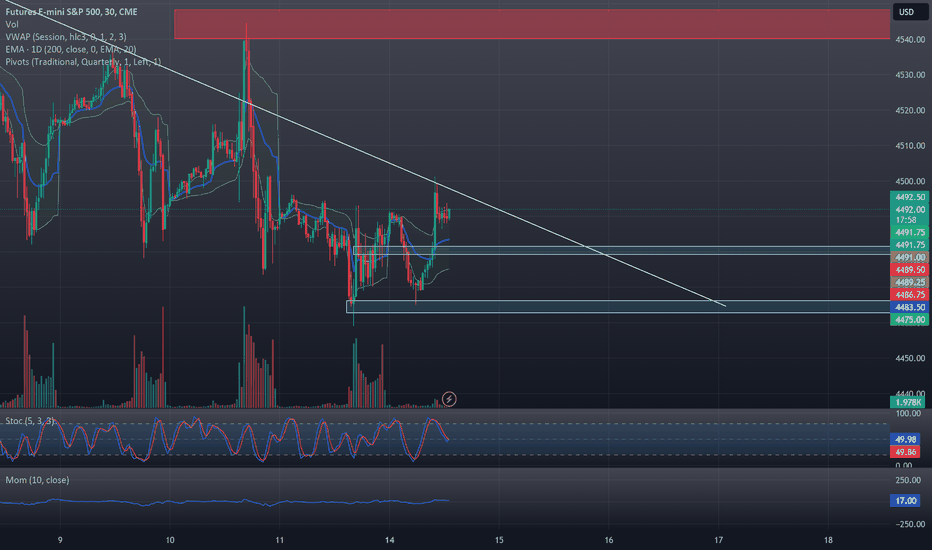
Task: Select the VWAP indicator legend
Action: click(65, 37)
